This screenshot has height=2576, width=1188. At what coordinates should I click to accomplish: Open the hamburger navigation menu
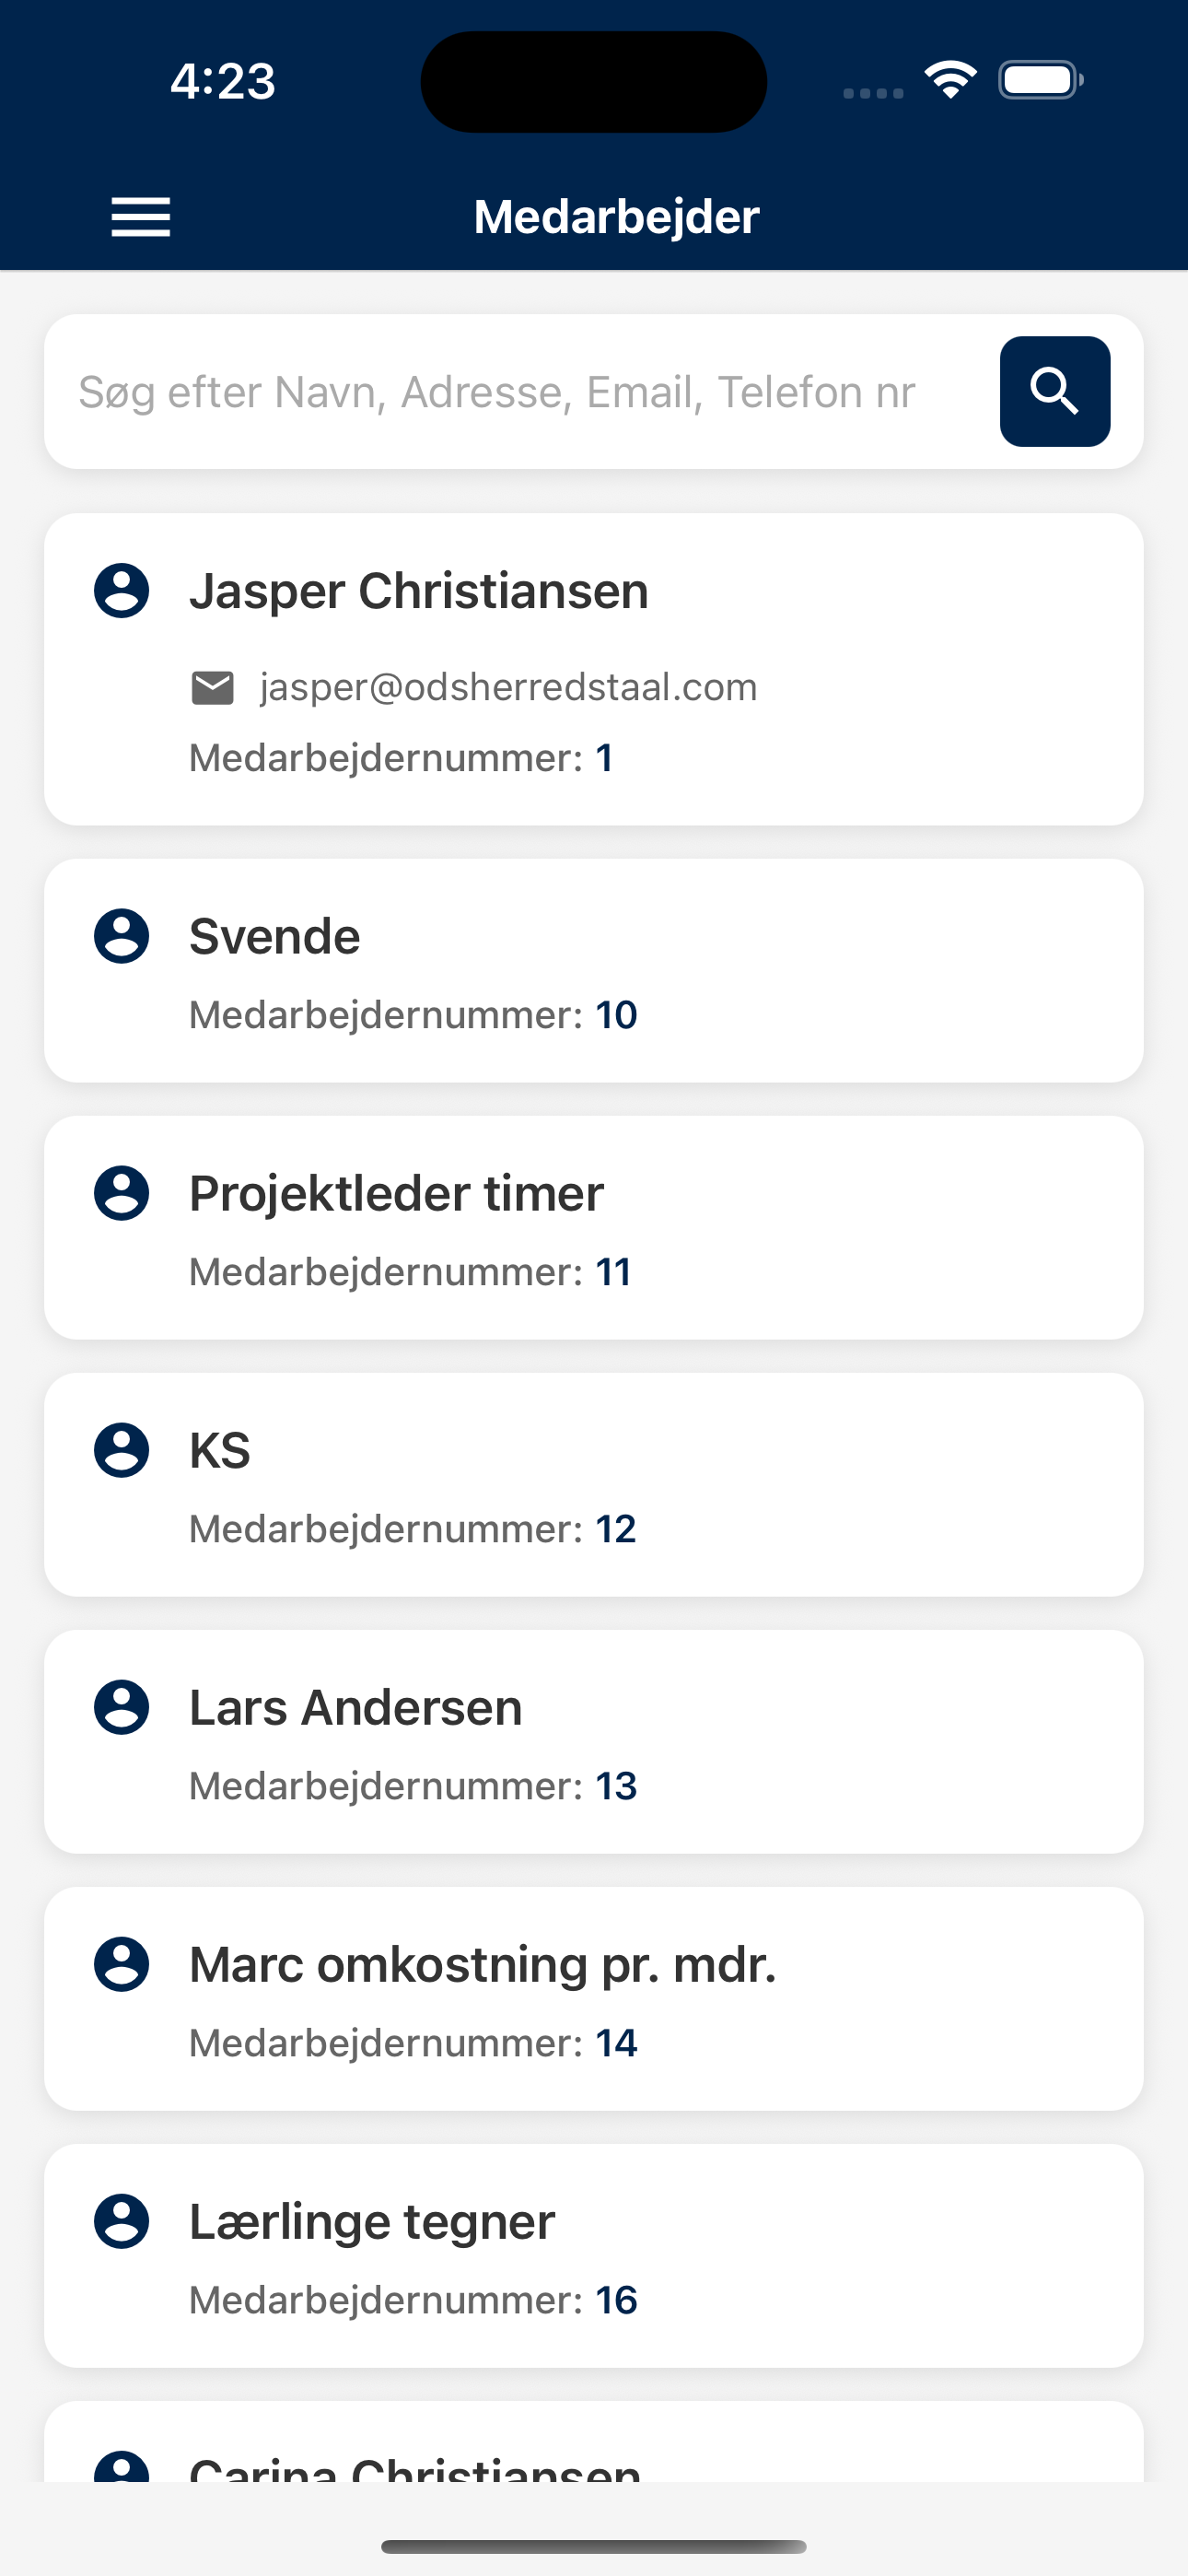click(141, 217)
